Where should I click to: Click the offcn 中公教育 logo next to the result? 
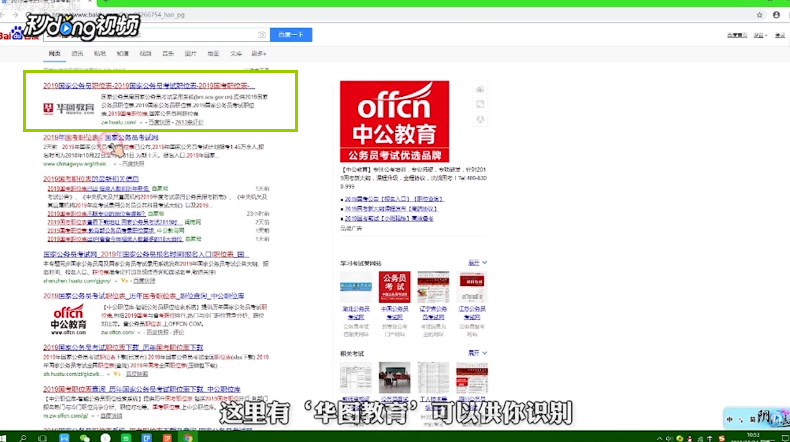point(69,320)
